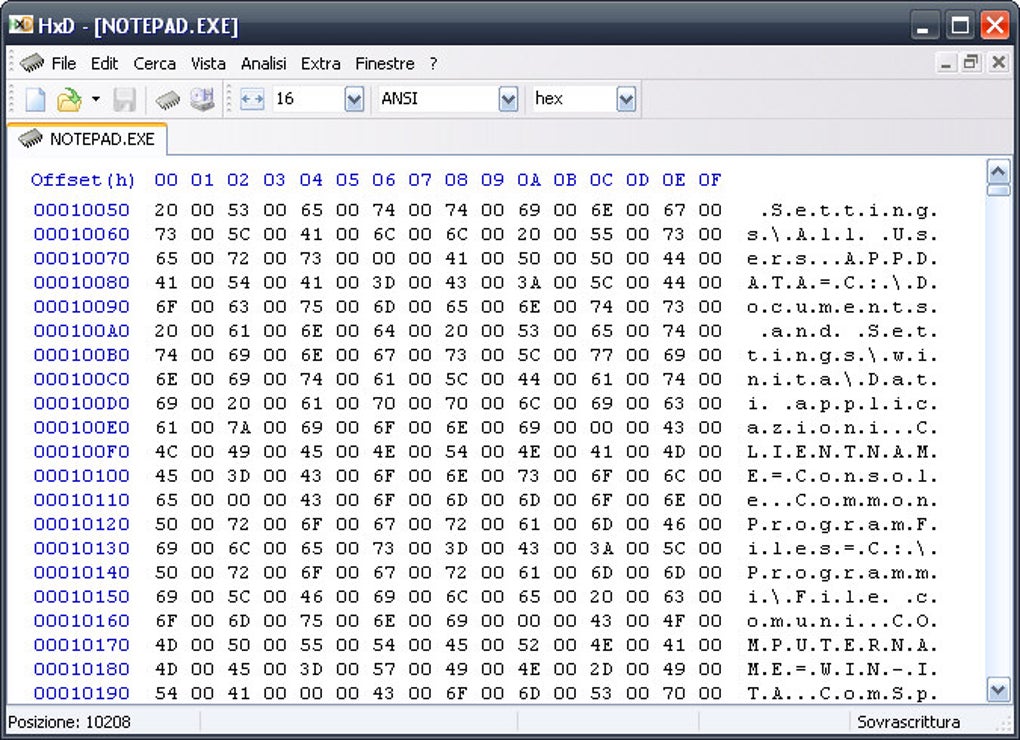Click the Open disk icon in toolbar

[x=202, y=99]
